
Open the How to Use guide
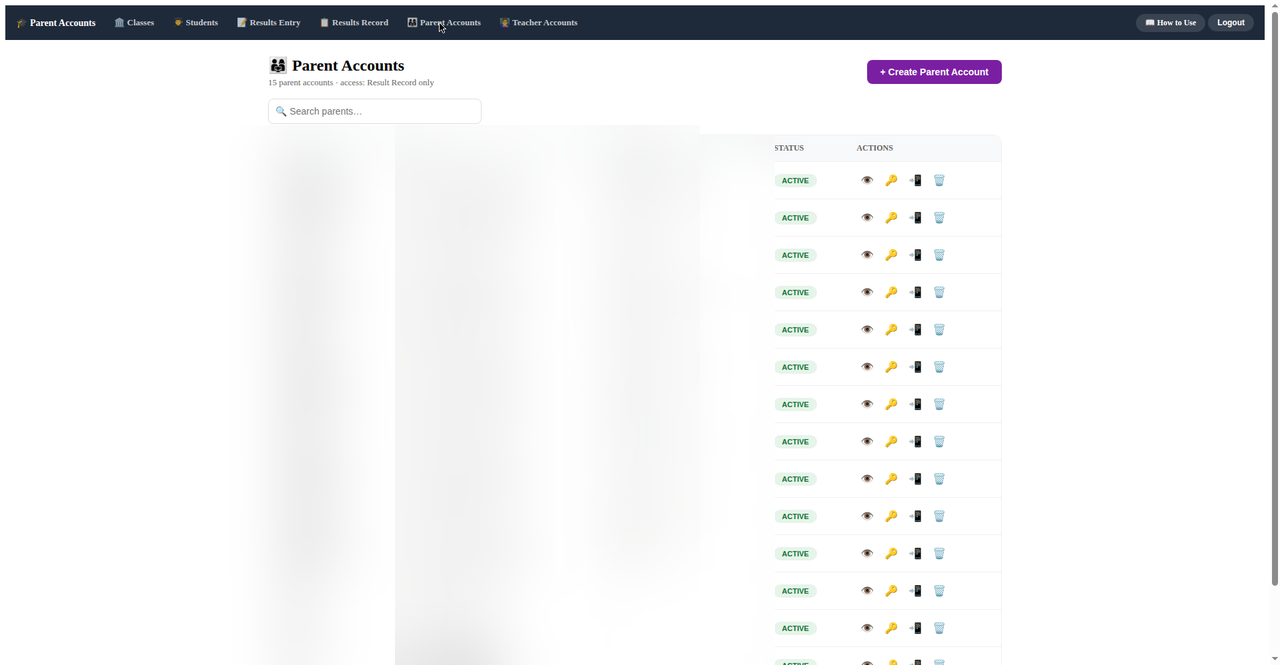[x=1170, y=22]
